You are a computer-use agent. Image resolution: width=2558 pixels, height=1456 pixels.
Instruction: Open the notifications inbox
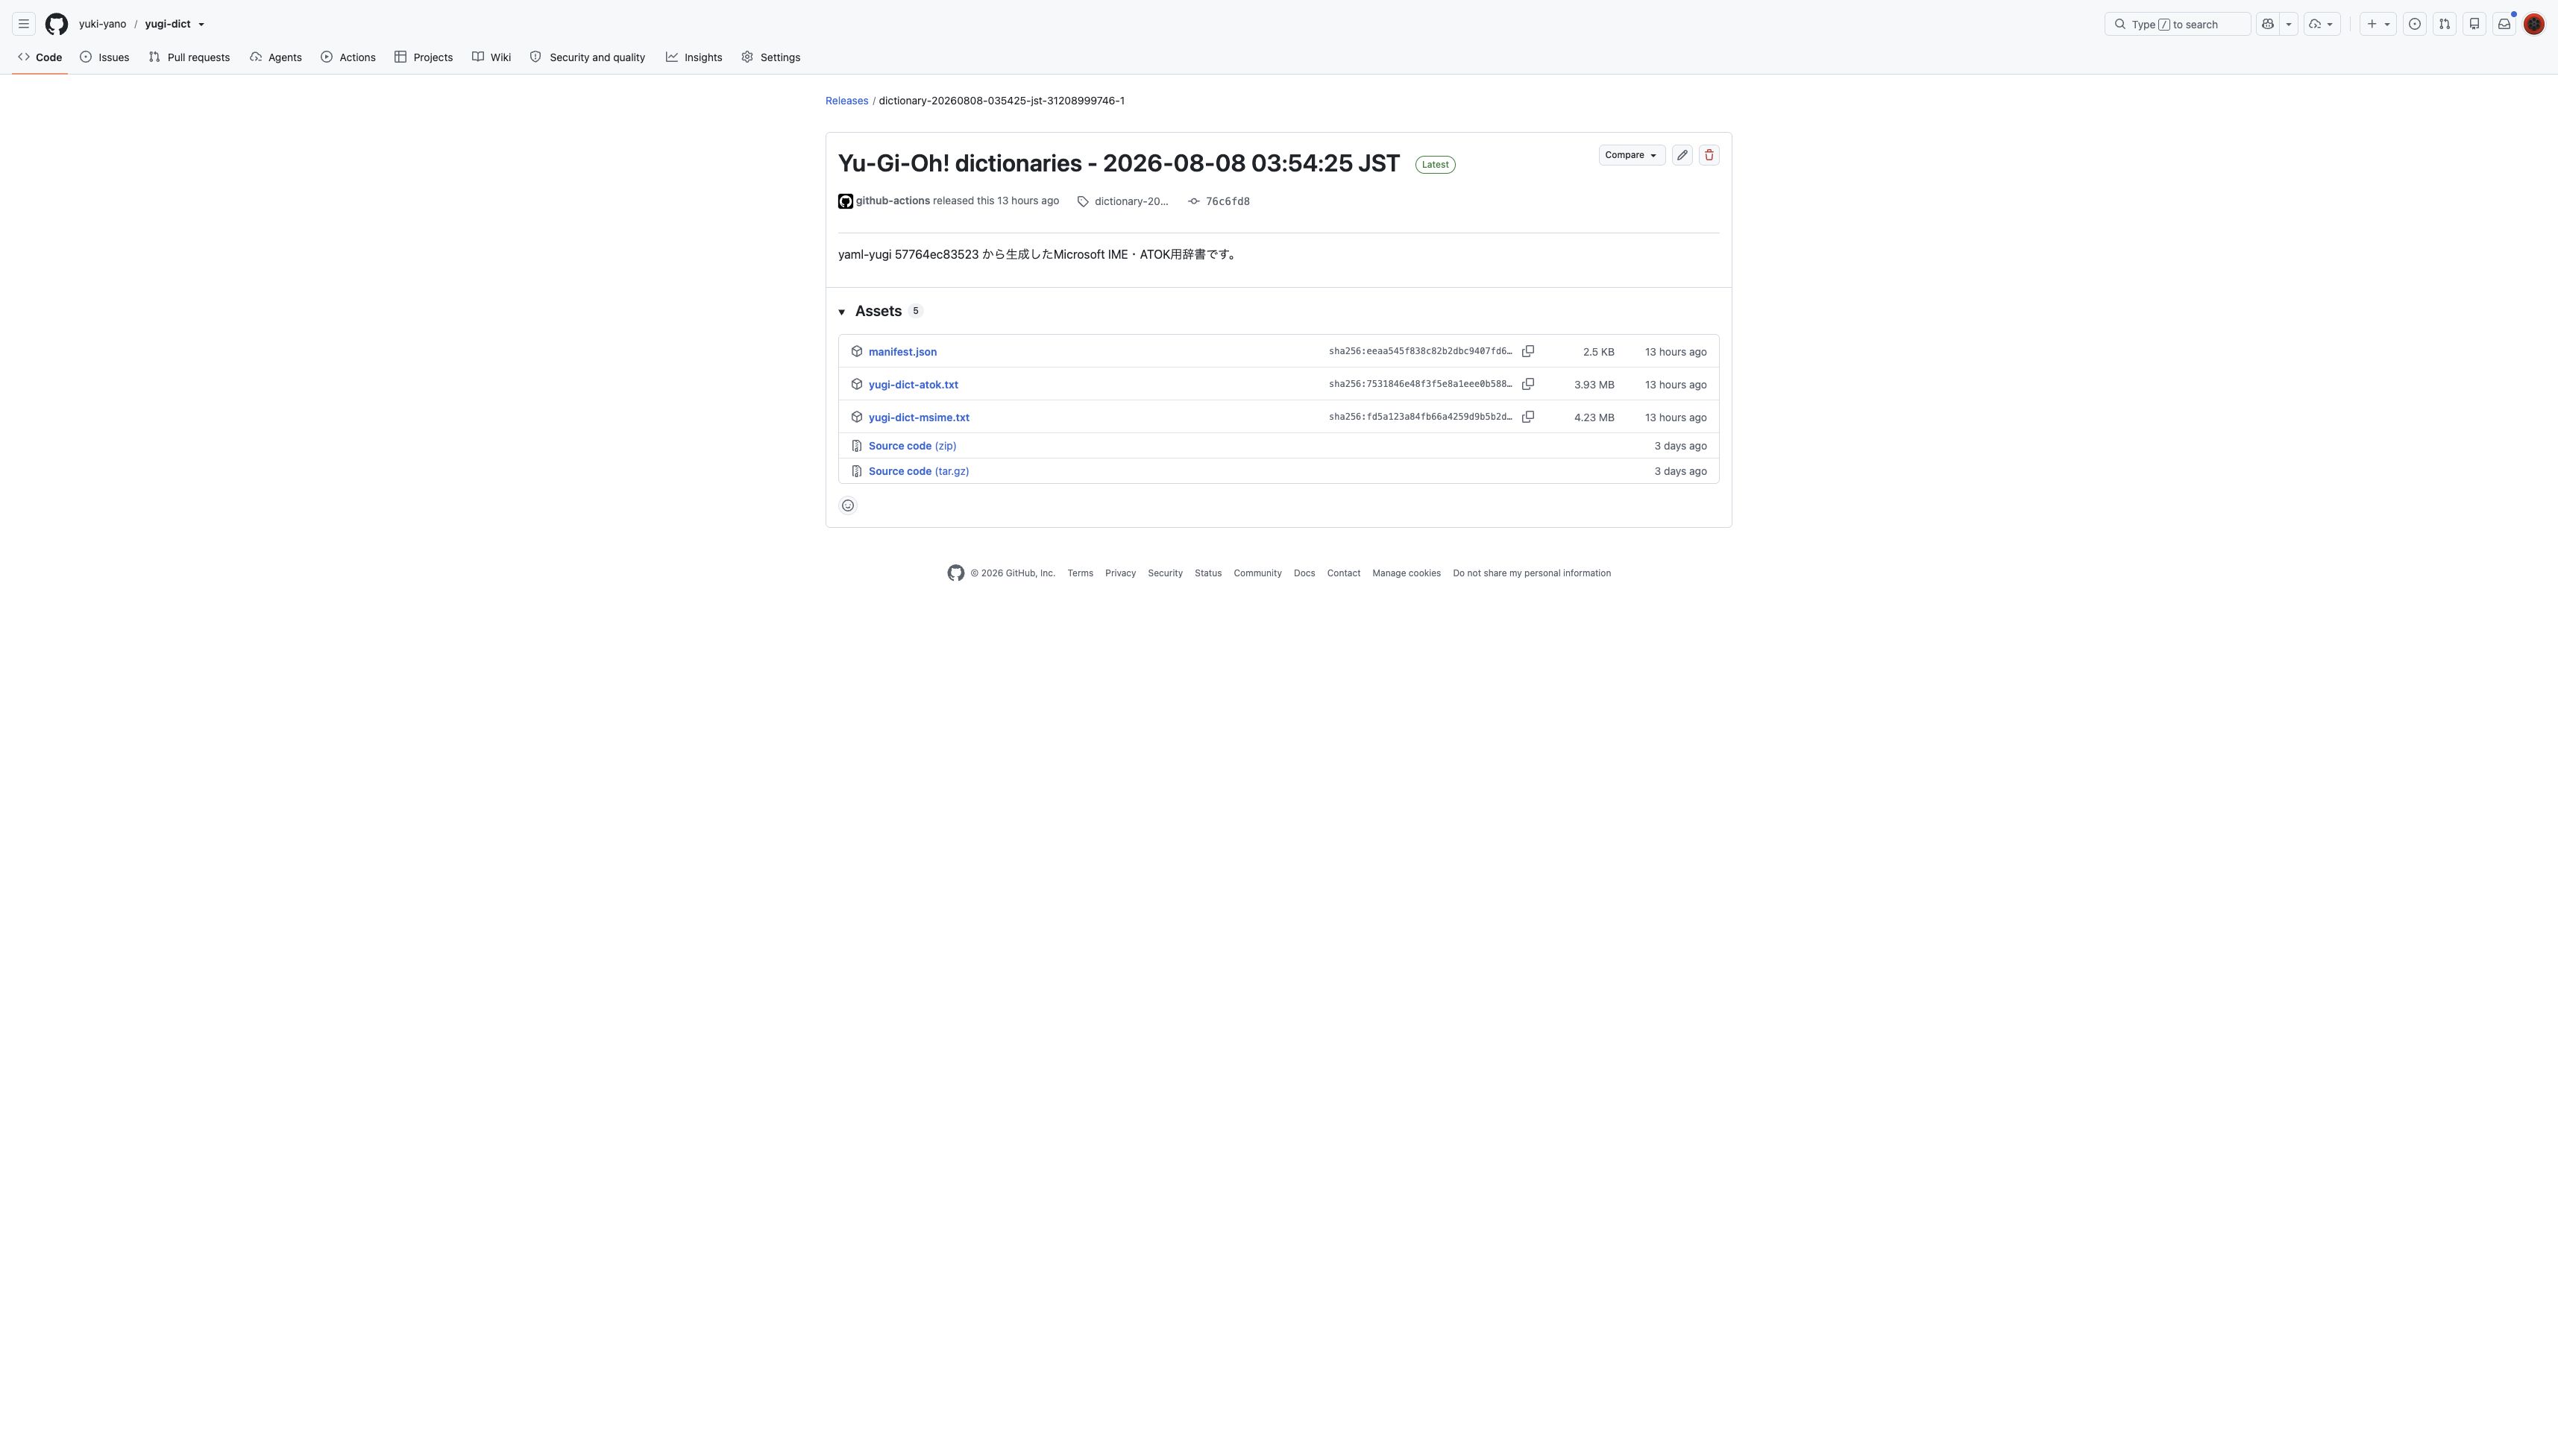coord(2504,24)
